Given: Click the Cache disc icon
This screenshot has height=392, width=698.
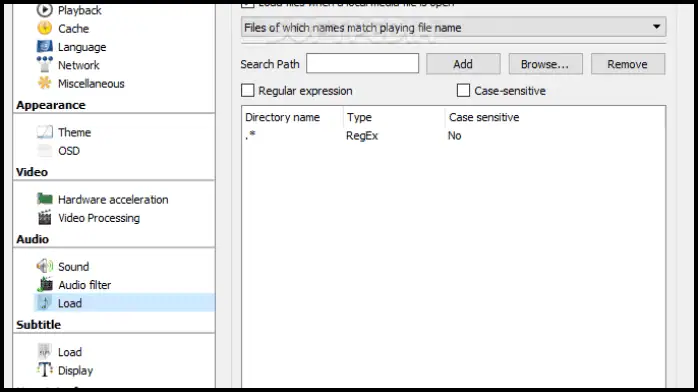Looking at the screenshot, I should click(x=45, y=28).
